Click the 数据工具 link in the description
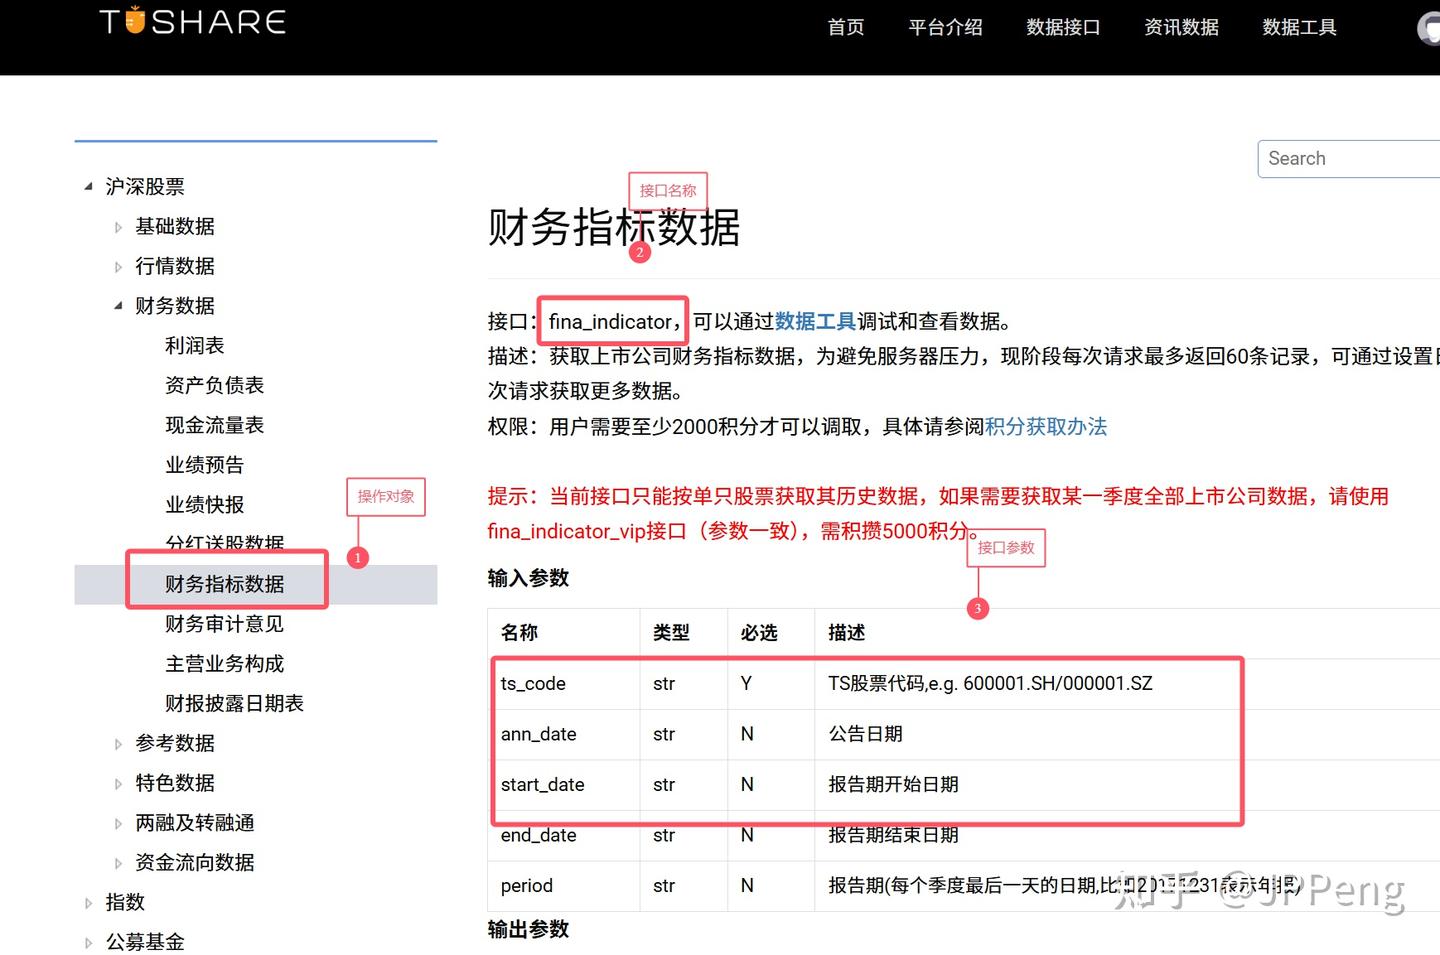The height and width of the screenshot is (955, 1440). click(x=814, y=321)
